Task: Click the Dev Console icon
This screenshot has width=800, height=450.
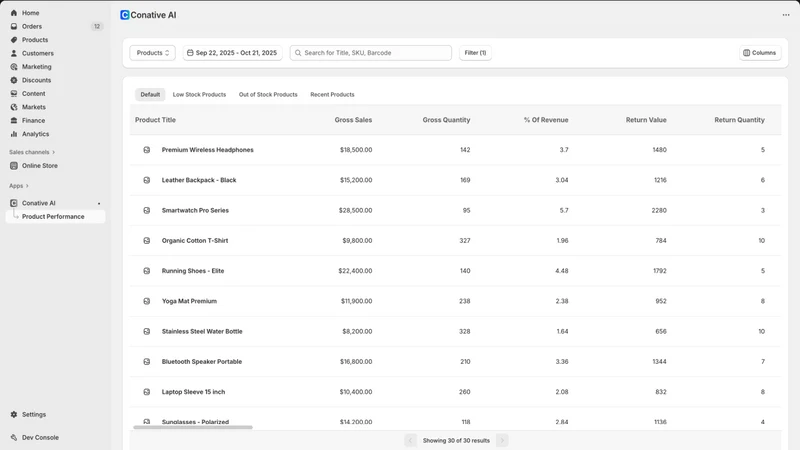Action: coord(14,438)
